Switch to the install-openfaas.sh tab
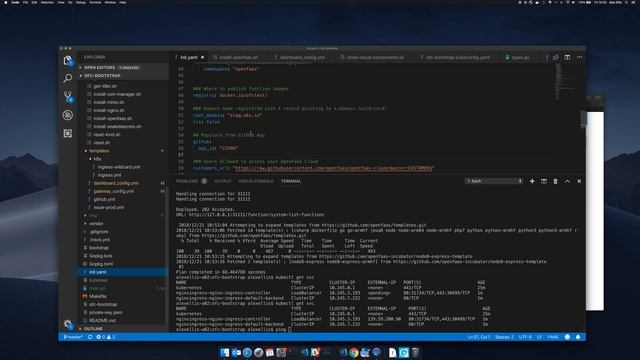Image resolution: width=640 pixels, height=360 pixels. pos(238,58)
